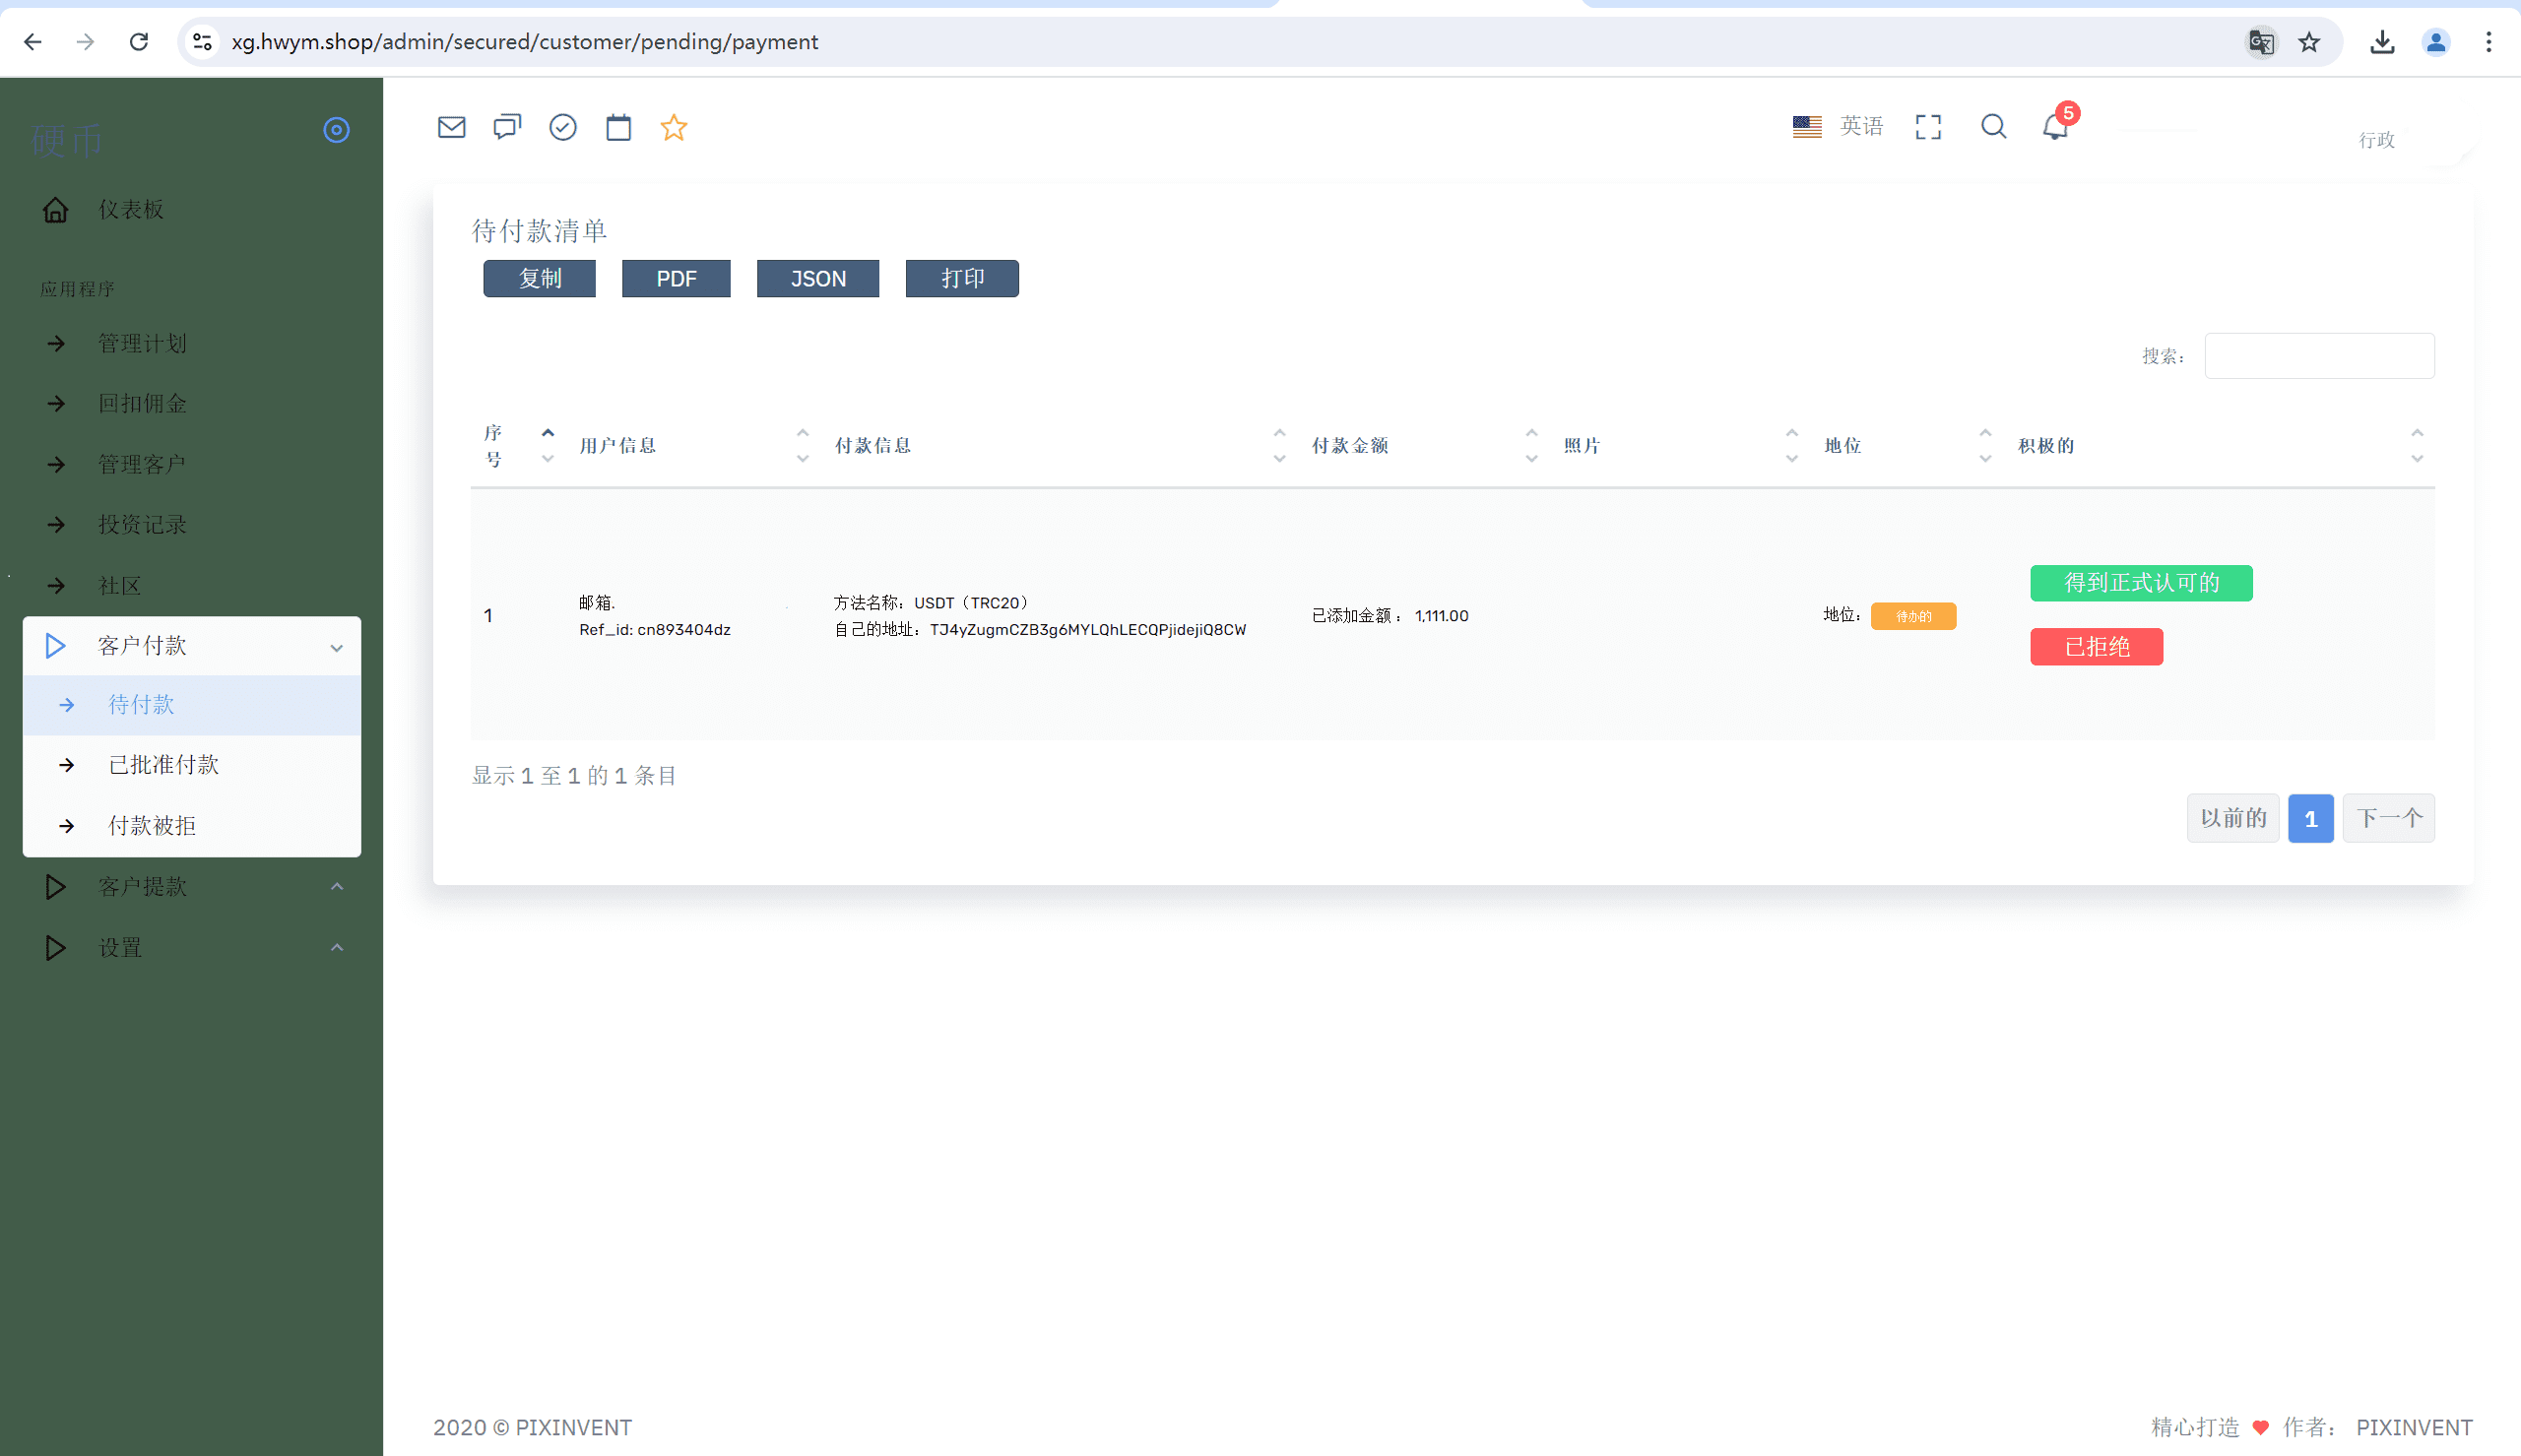Bookmark this page with the star icon
The image size is (2521, 1456).
[x=2309, y=42]
